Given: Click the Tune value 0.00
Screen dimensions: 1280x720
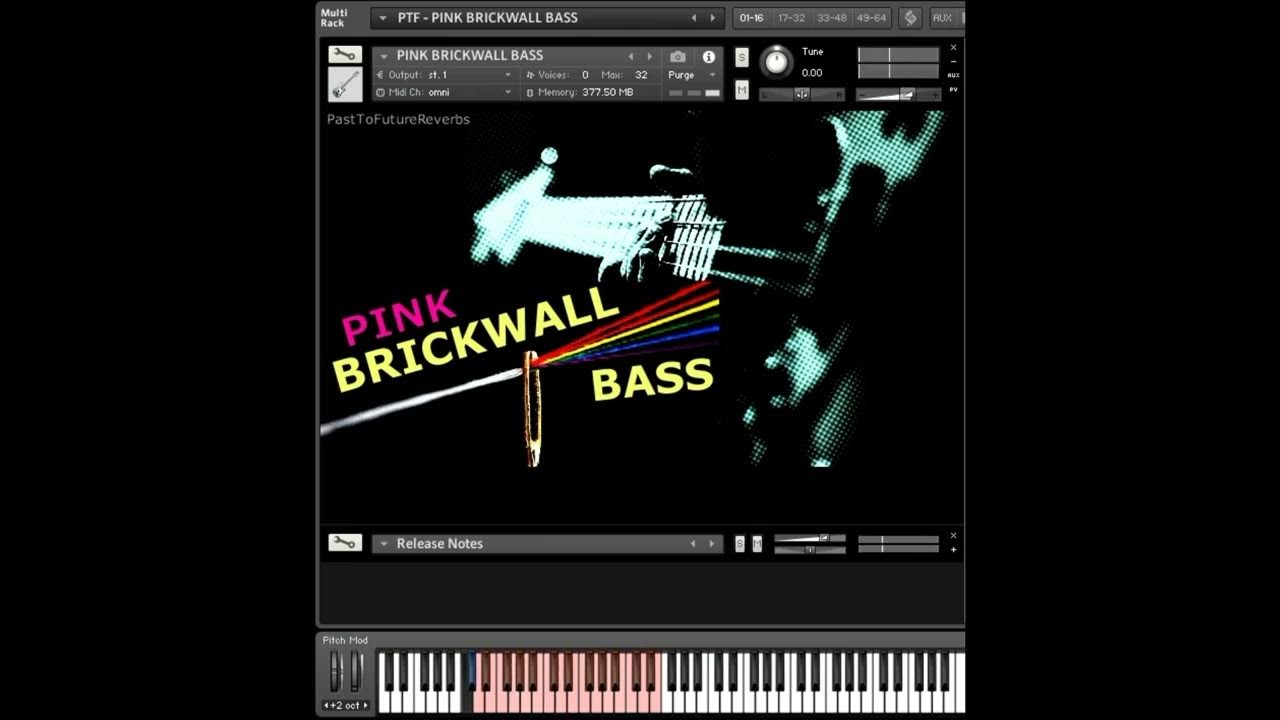Looking at the screenshot, I should point(812,73).
